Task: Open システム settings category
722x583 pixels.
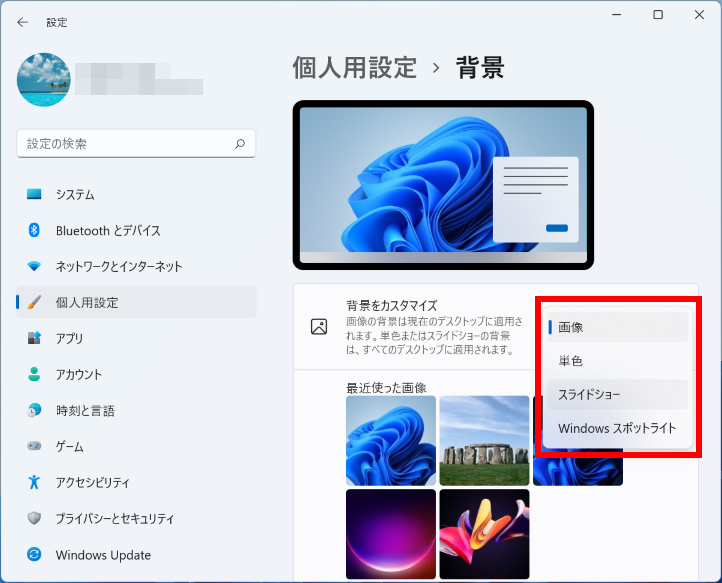Action: [136, 194]
